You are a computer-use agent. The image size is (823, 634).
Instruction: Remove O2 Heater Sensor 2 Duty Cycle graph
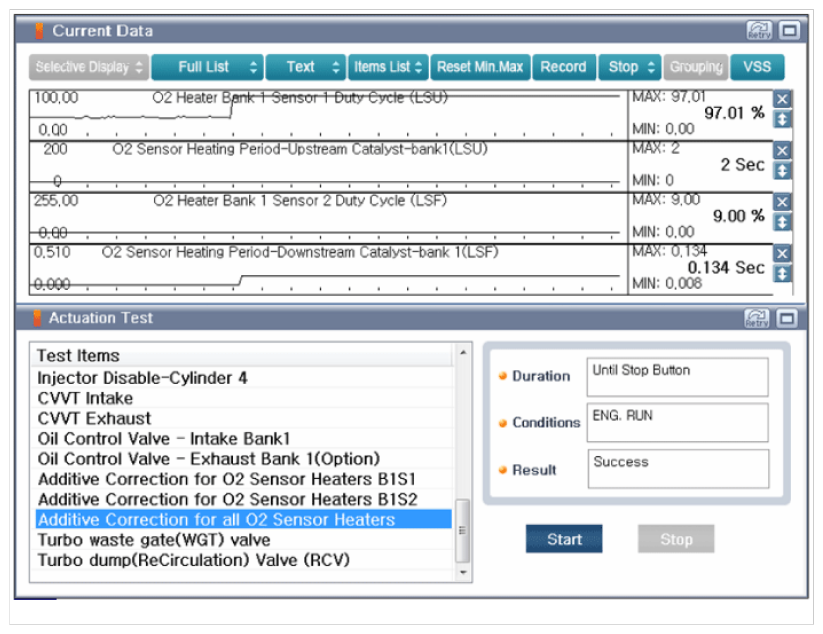click(783, 202)
